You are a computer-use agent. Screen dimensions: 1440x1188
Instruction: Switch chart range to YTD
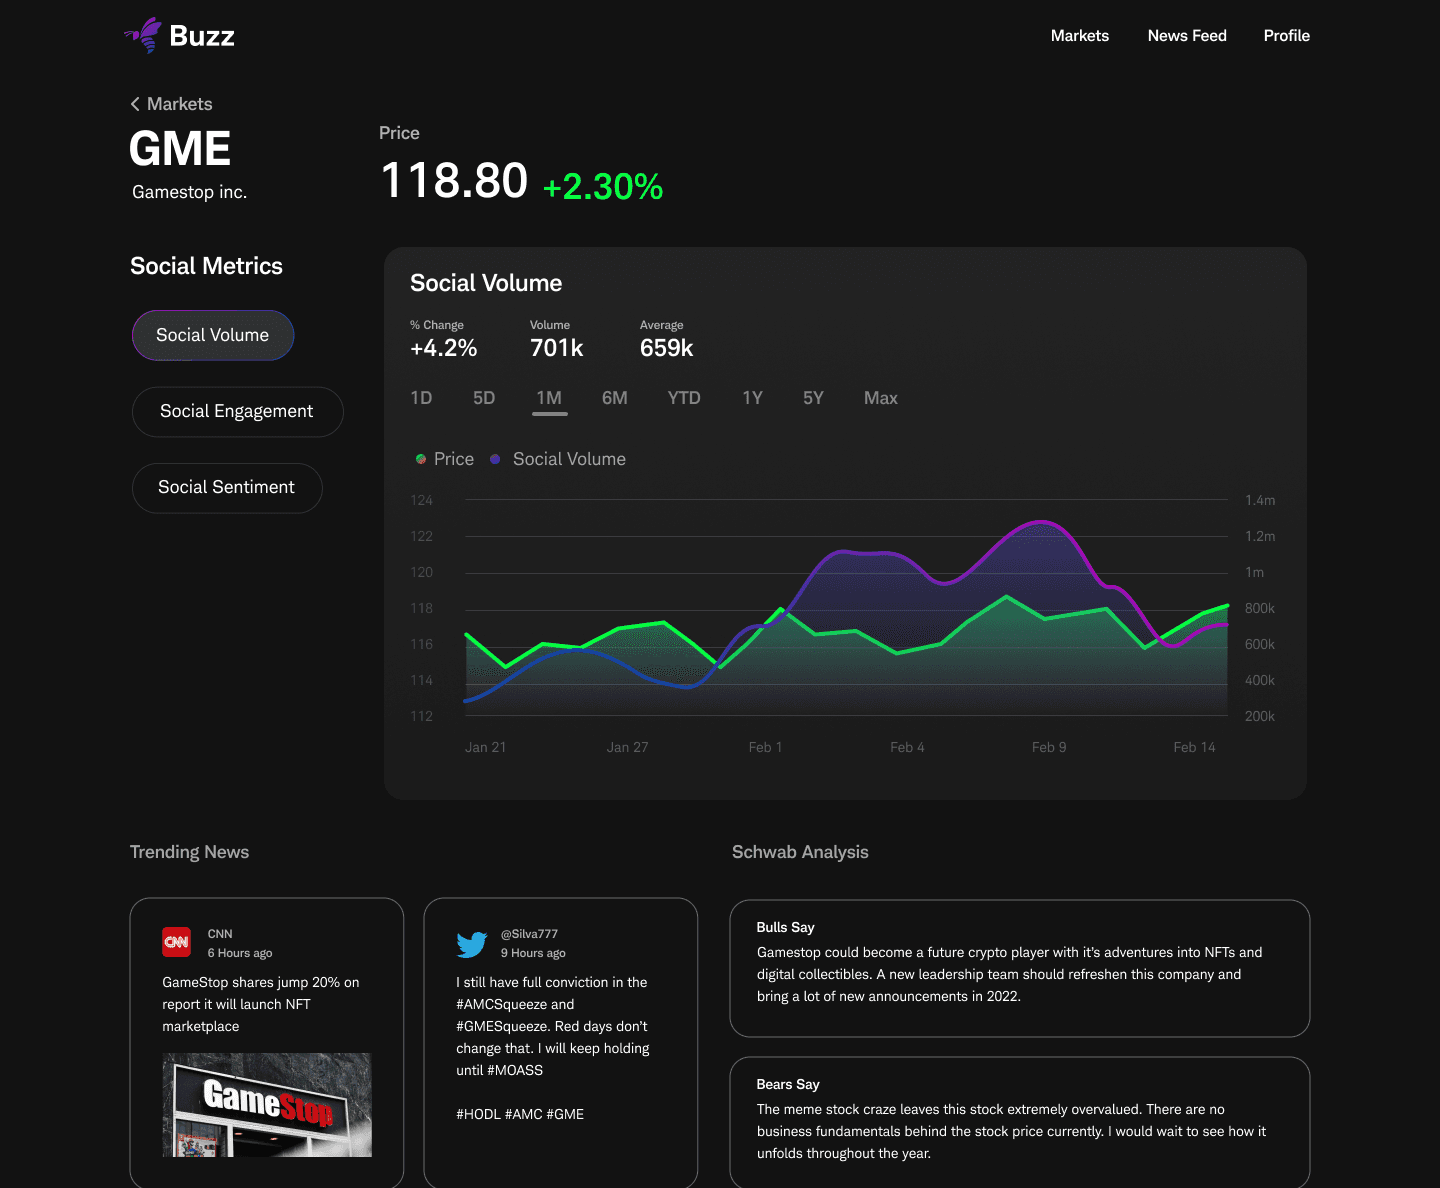pos(684,398)
